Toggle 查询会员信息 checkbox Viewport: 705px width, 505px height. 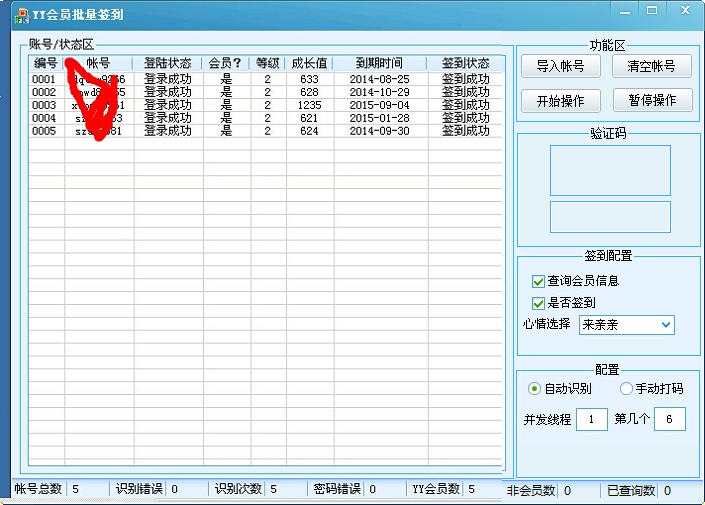[x=538, y=282]
